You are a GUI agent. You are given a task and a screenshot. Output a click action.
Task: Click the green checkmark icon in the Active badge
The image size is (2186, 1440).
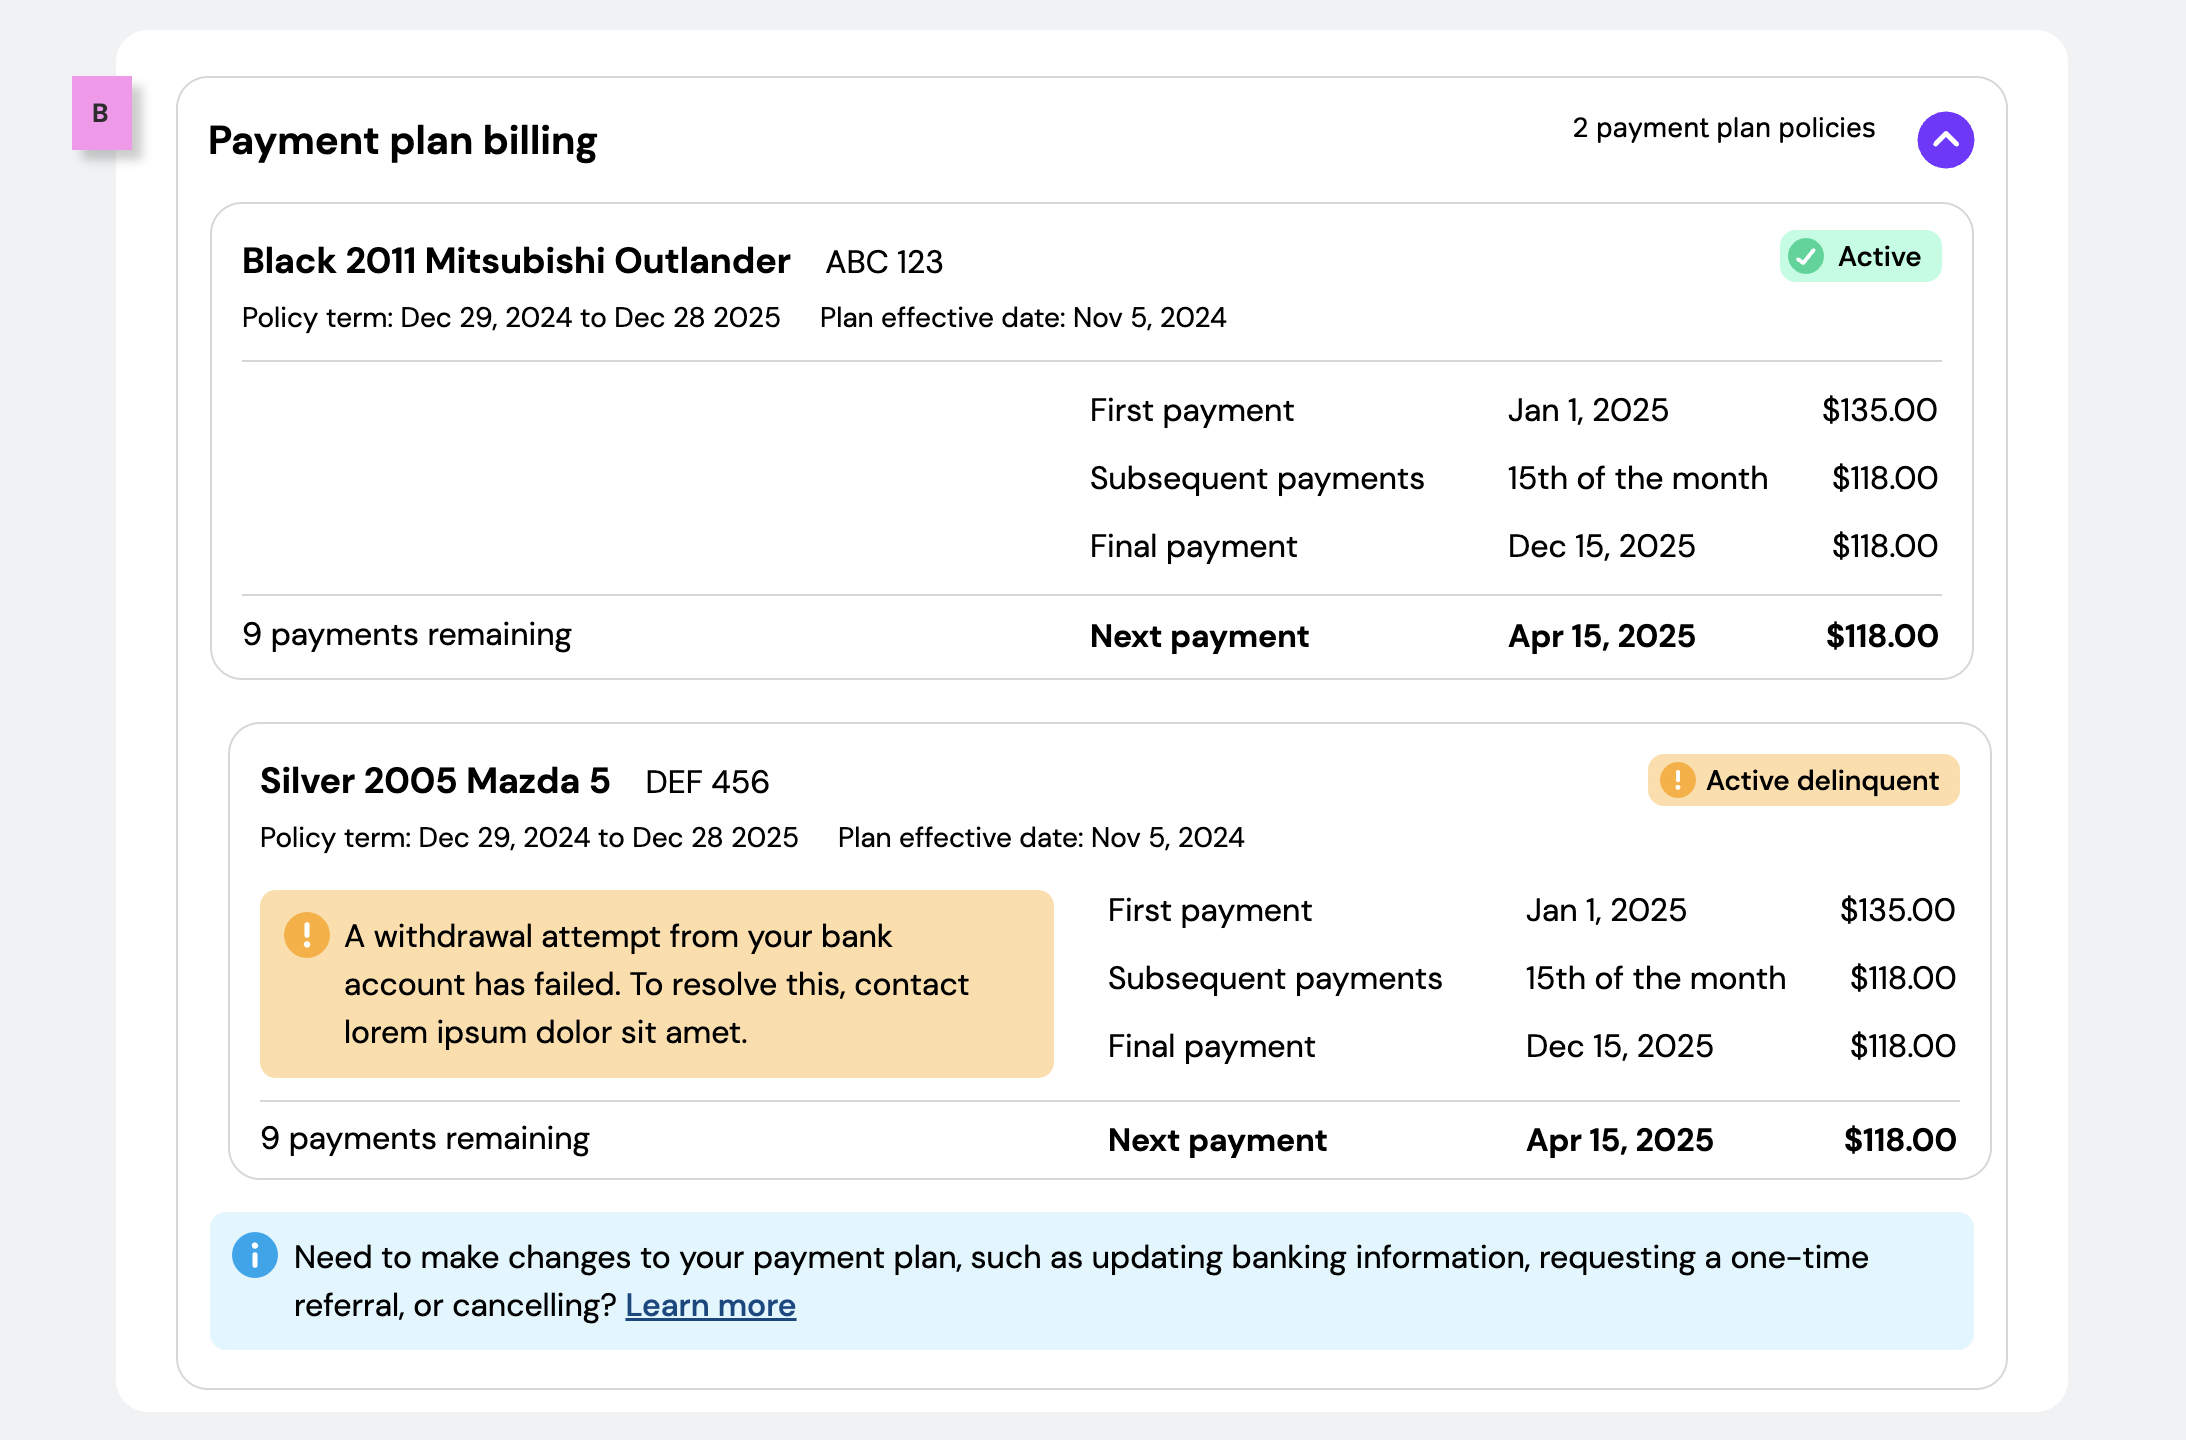1806,257
